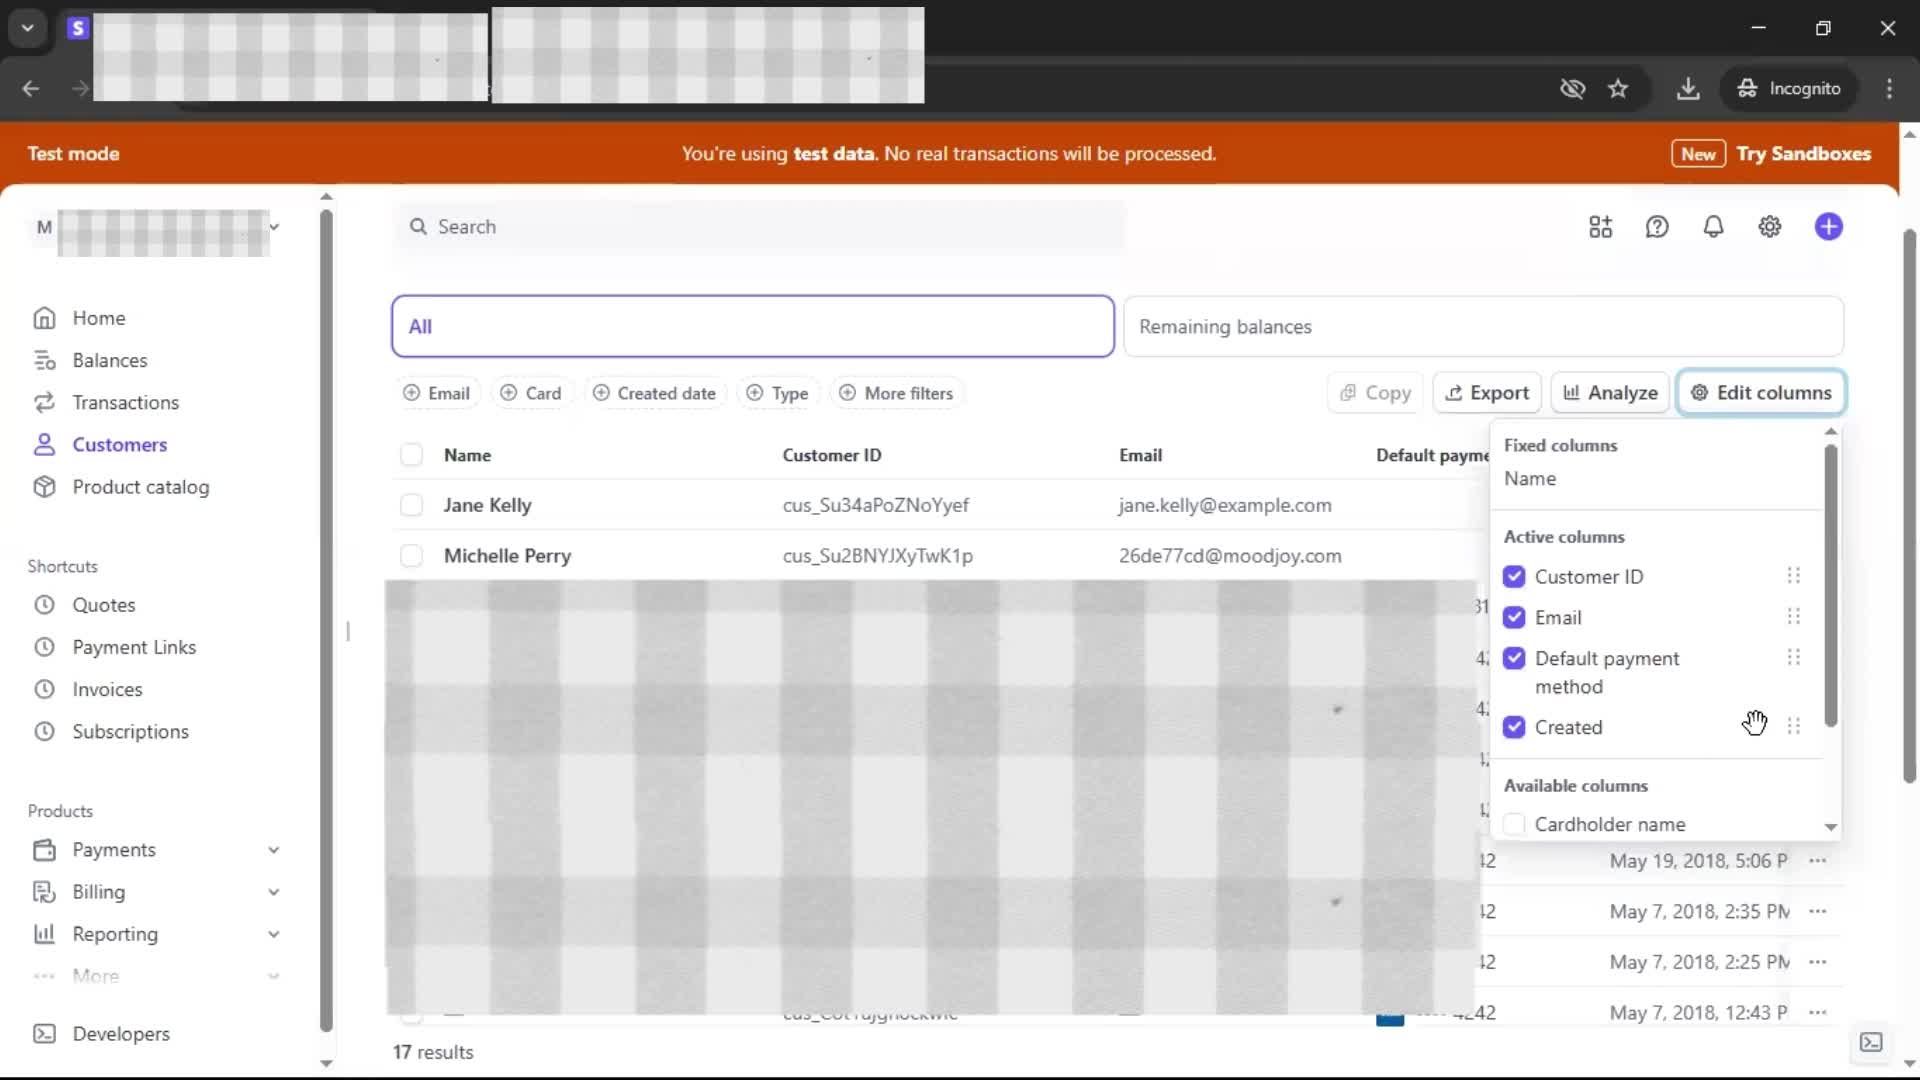Click the drag handle beside Customer ID column

coord(1793,576)
